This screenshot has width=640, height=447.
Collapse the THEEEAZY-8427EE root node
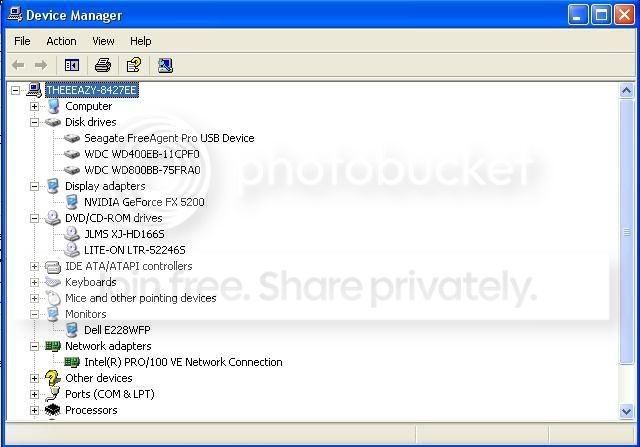pyautogui.click(x=16, y=90)
